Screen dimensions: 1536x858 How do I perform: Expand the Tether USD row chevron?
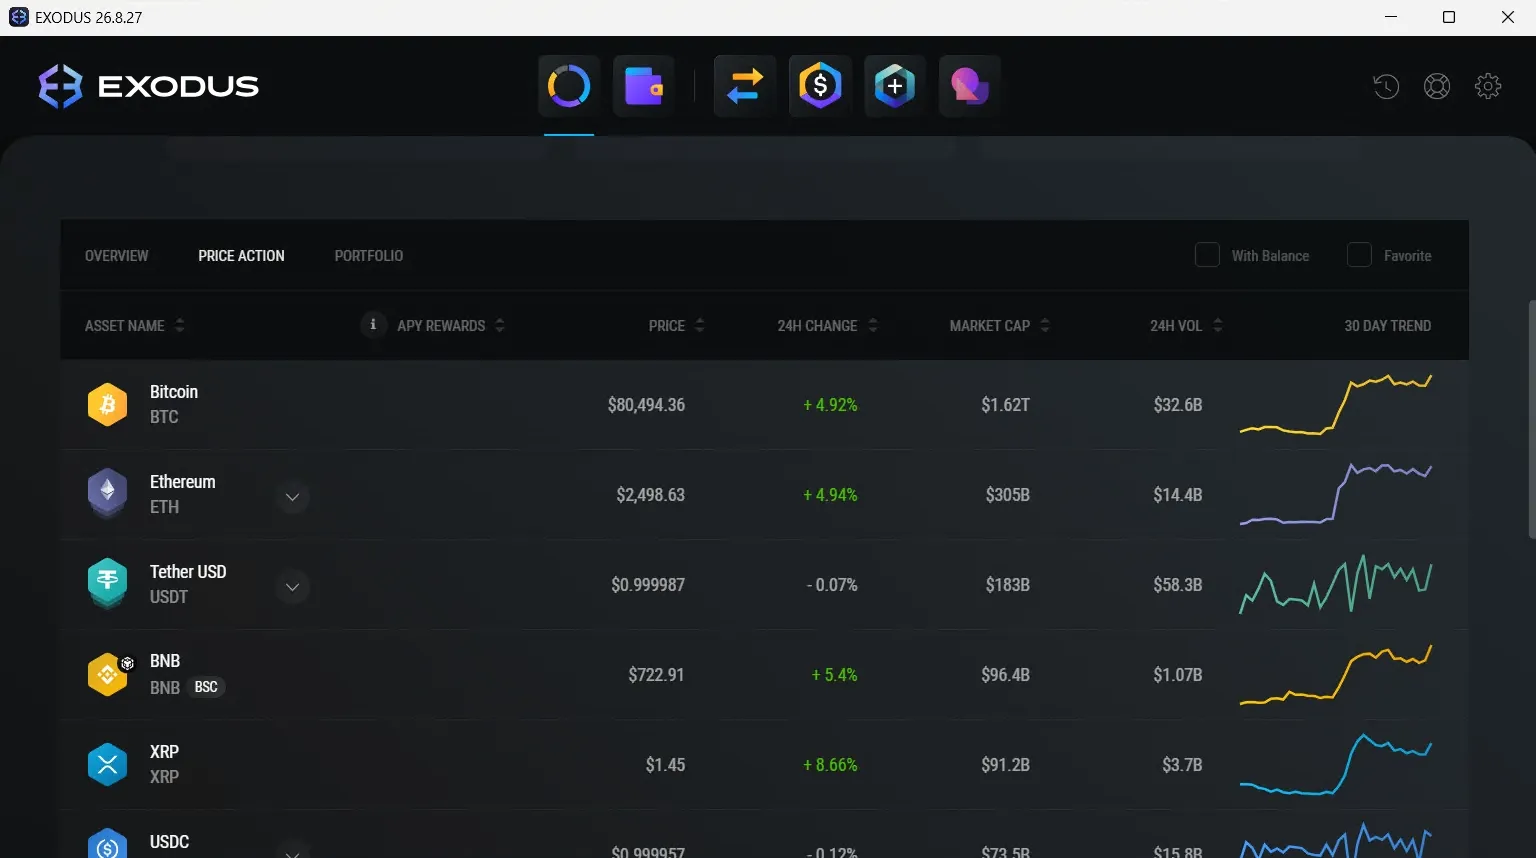click(x=292, y=587)
